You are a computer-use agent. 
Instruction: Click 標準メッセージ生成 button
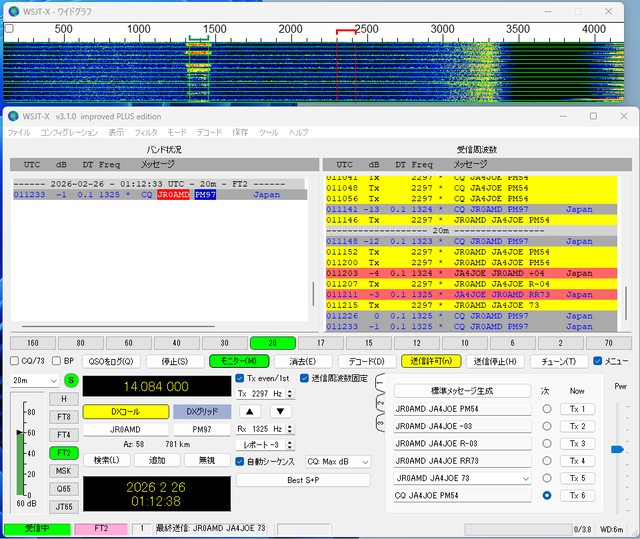click(462, 391)
